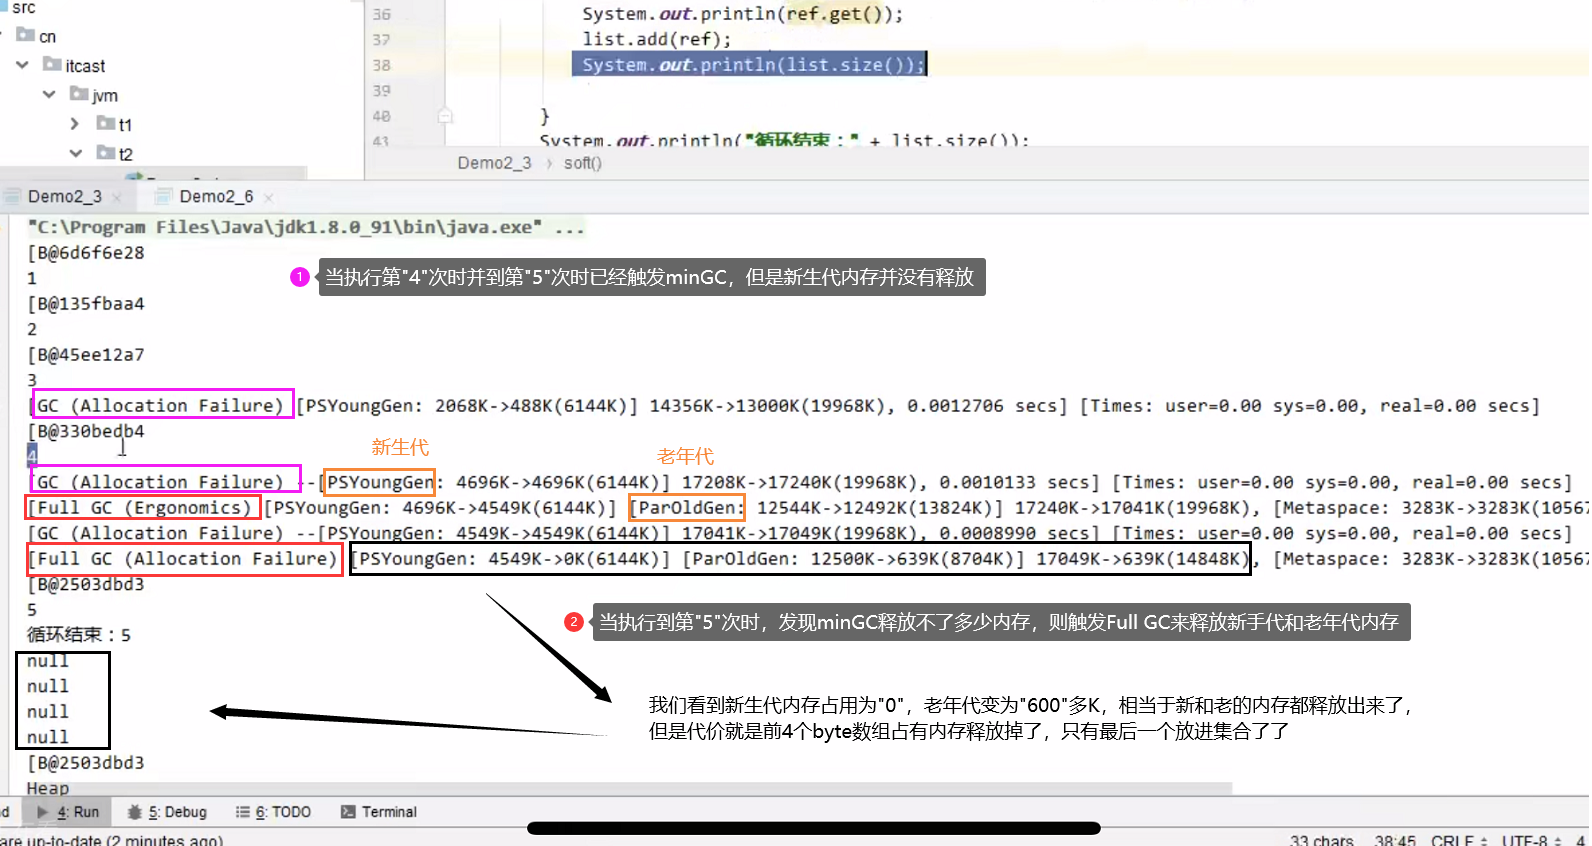Switch to the Demo2_3 run tab
Screen dimensions: 1592x846
[64, 196]
